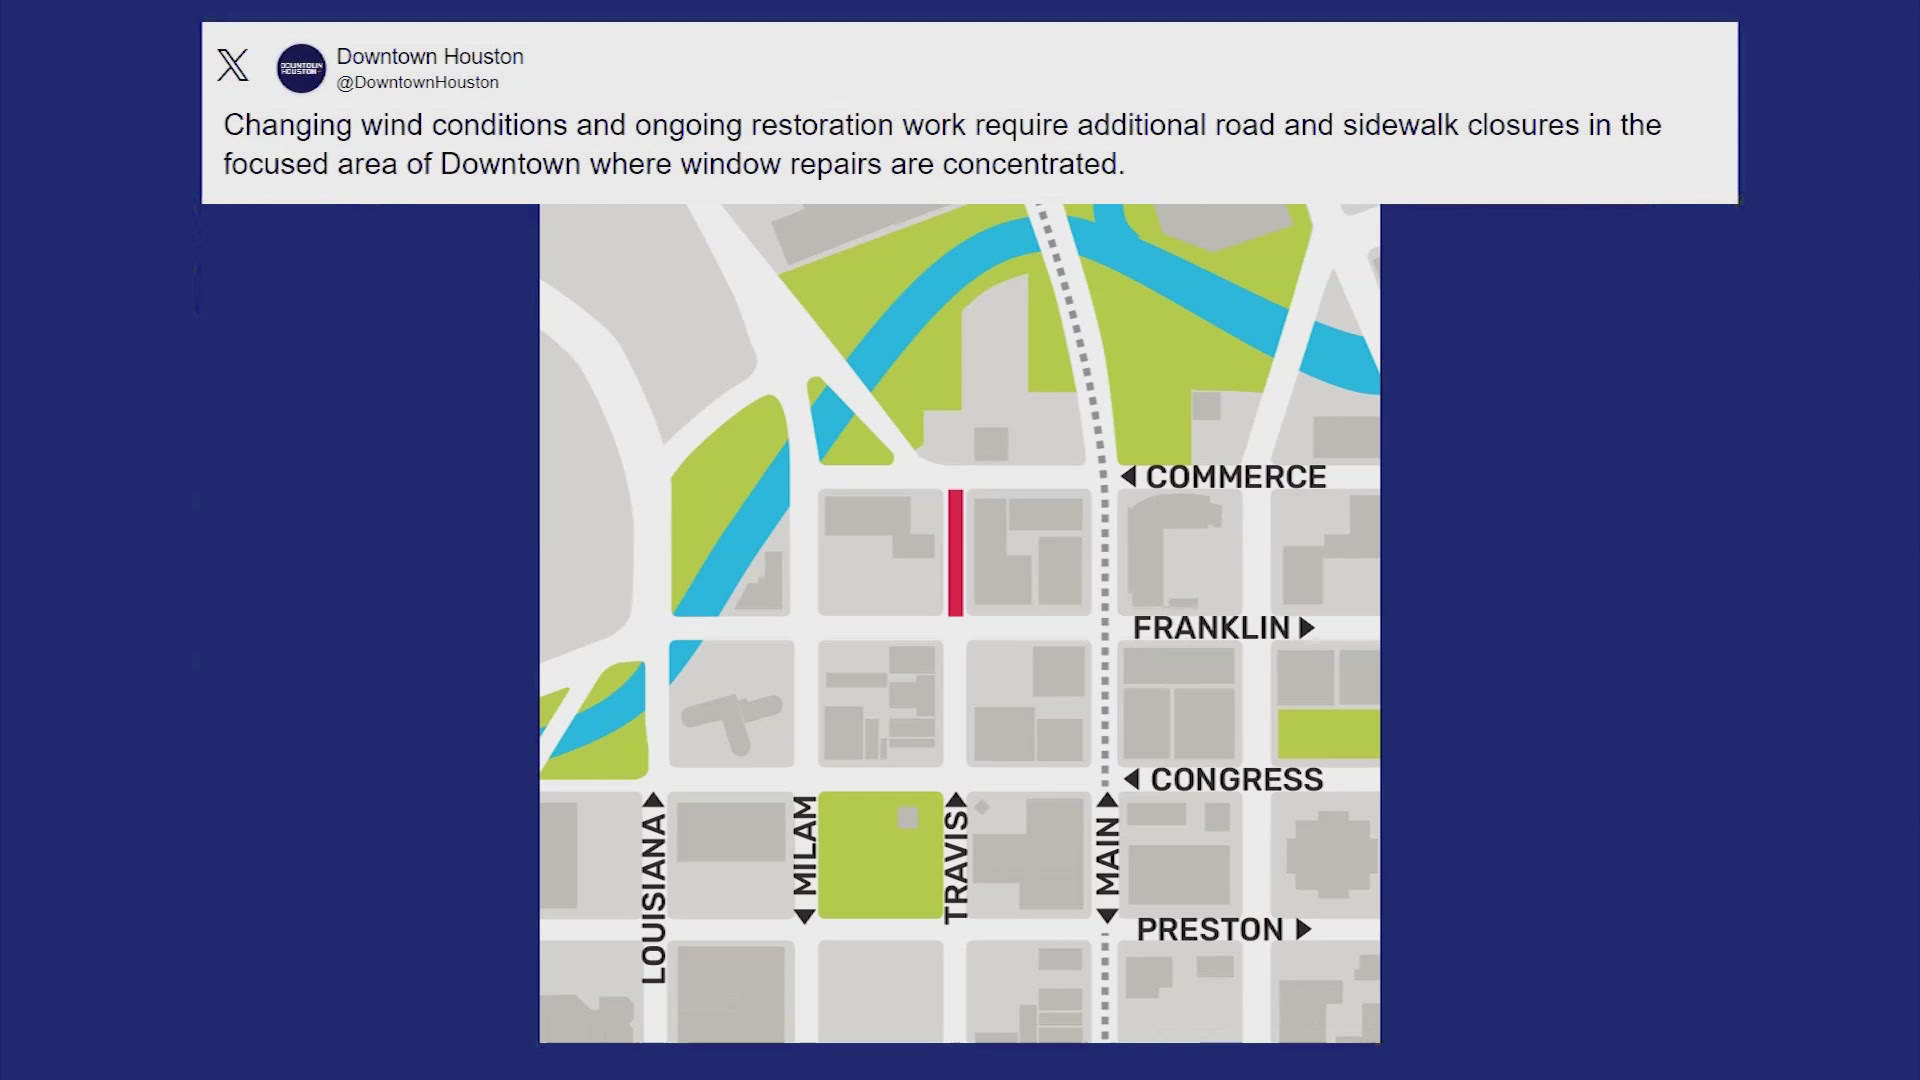Click the left arrow beside COMMERCE
The height and width of the screenshot is (1080, 1920).
click(1128, 477)
